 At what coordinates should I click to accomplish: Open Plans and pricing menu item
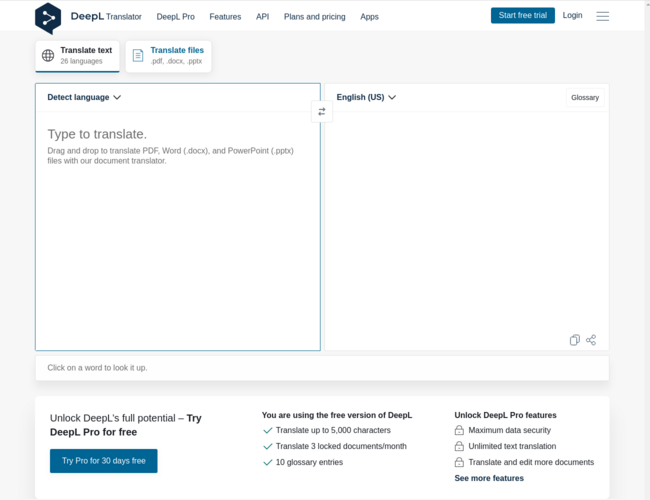[x=315, y=17]
